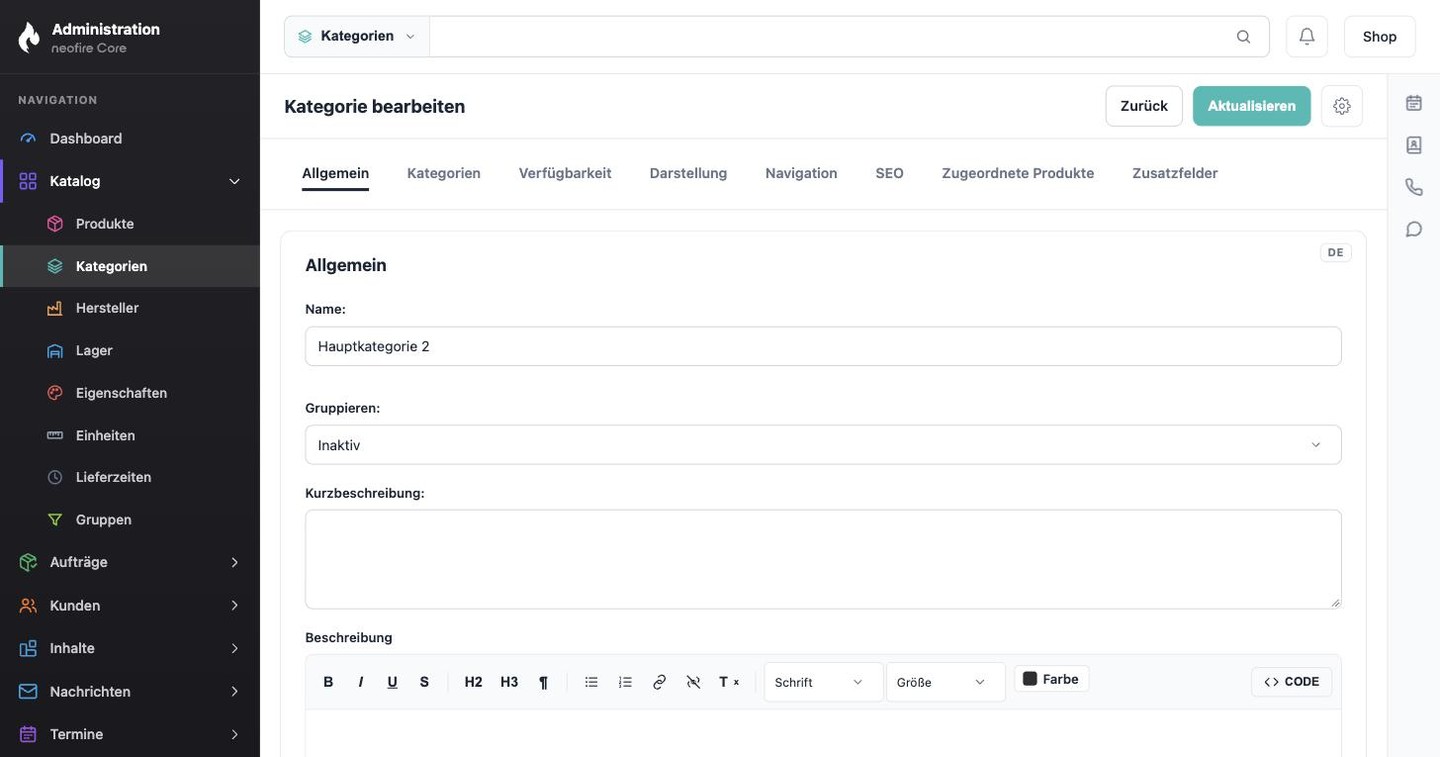Open the SEO tab
1440x757 pixels.
tap(889, 173)
